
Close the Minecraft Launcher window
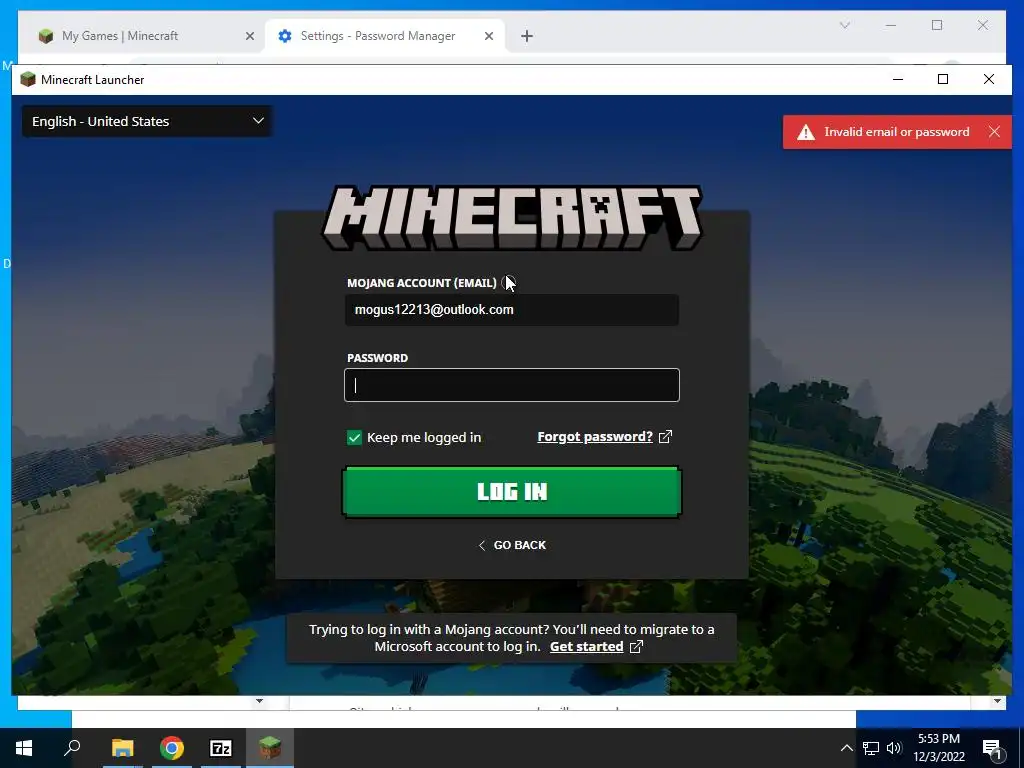(989, 80)
